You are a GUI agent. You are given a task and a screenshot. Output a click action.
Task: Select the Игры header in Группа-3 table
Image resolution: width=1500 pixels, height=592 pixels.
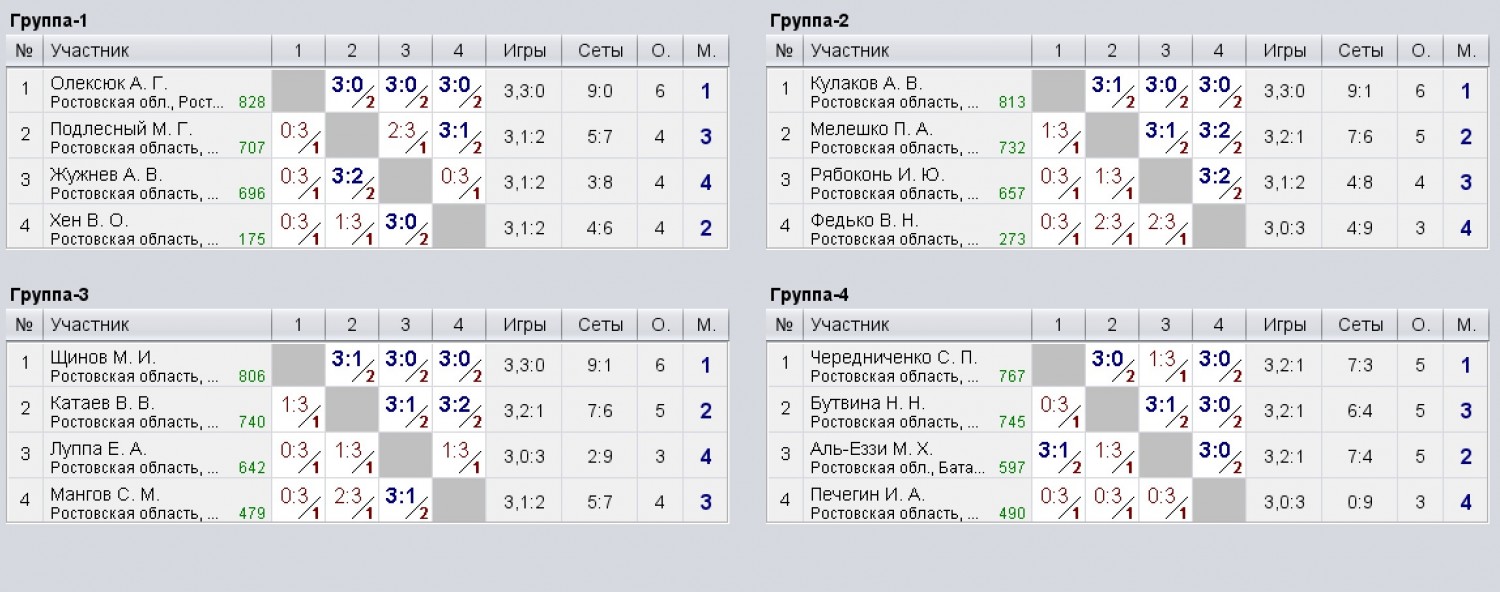coord(524,325)
